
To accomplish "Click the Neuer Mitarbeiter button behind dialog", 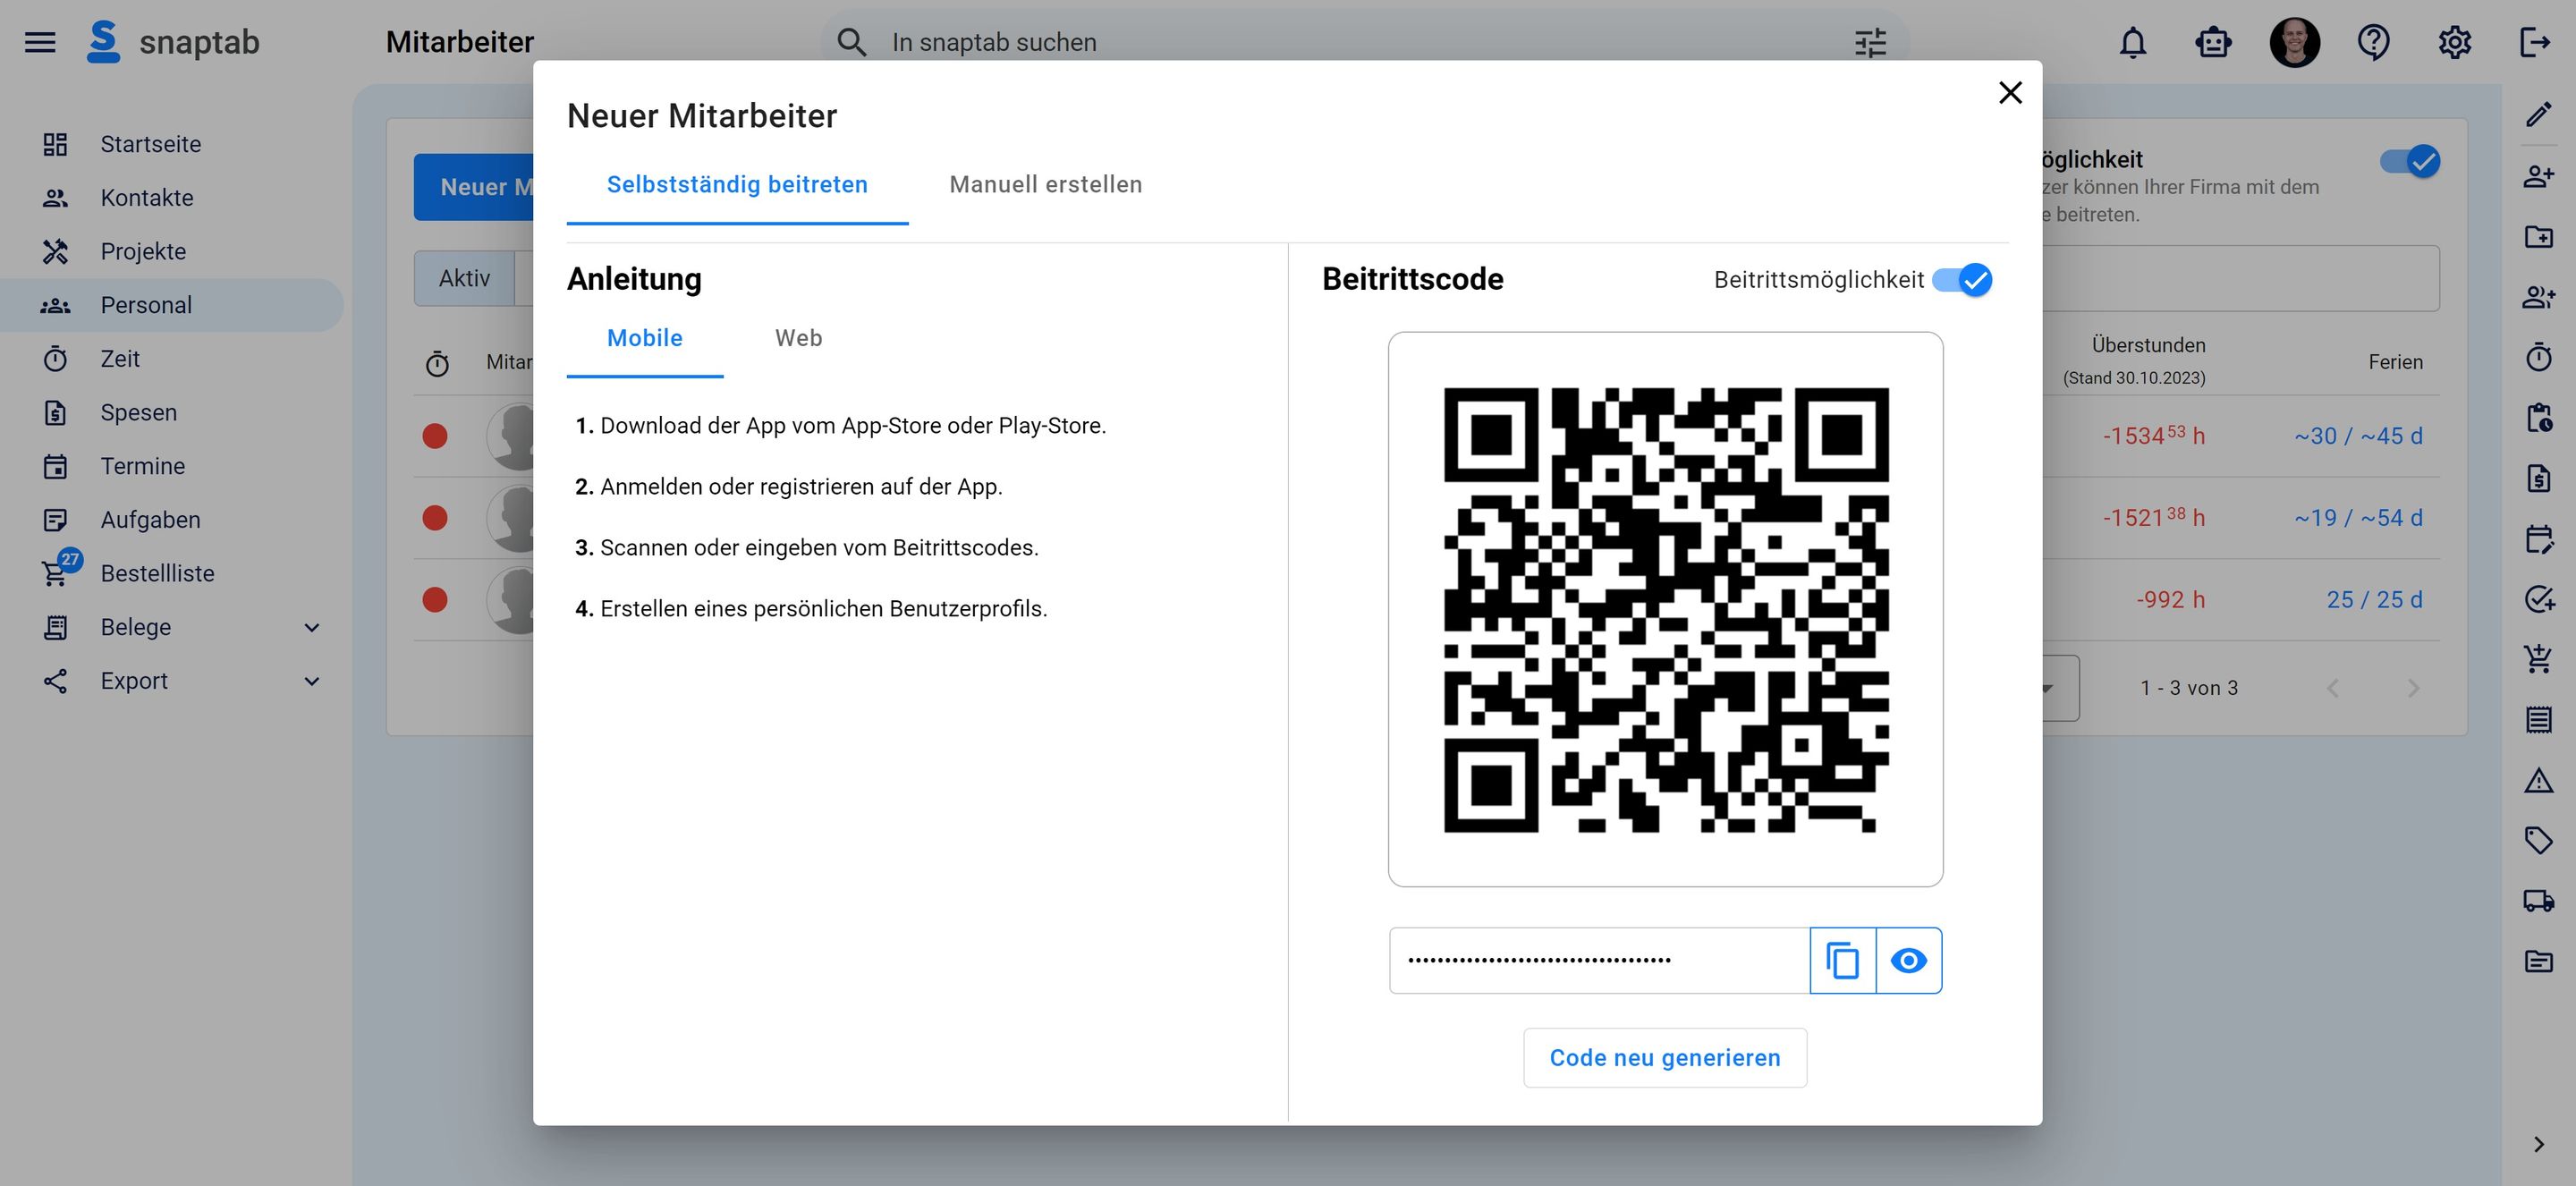I will [x=474, y=187].
